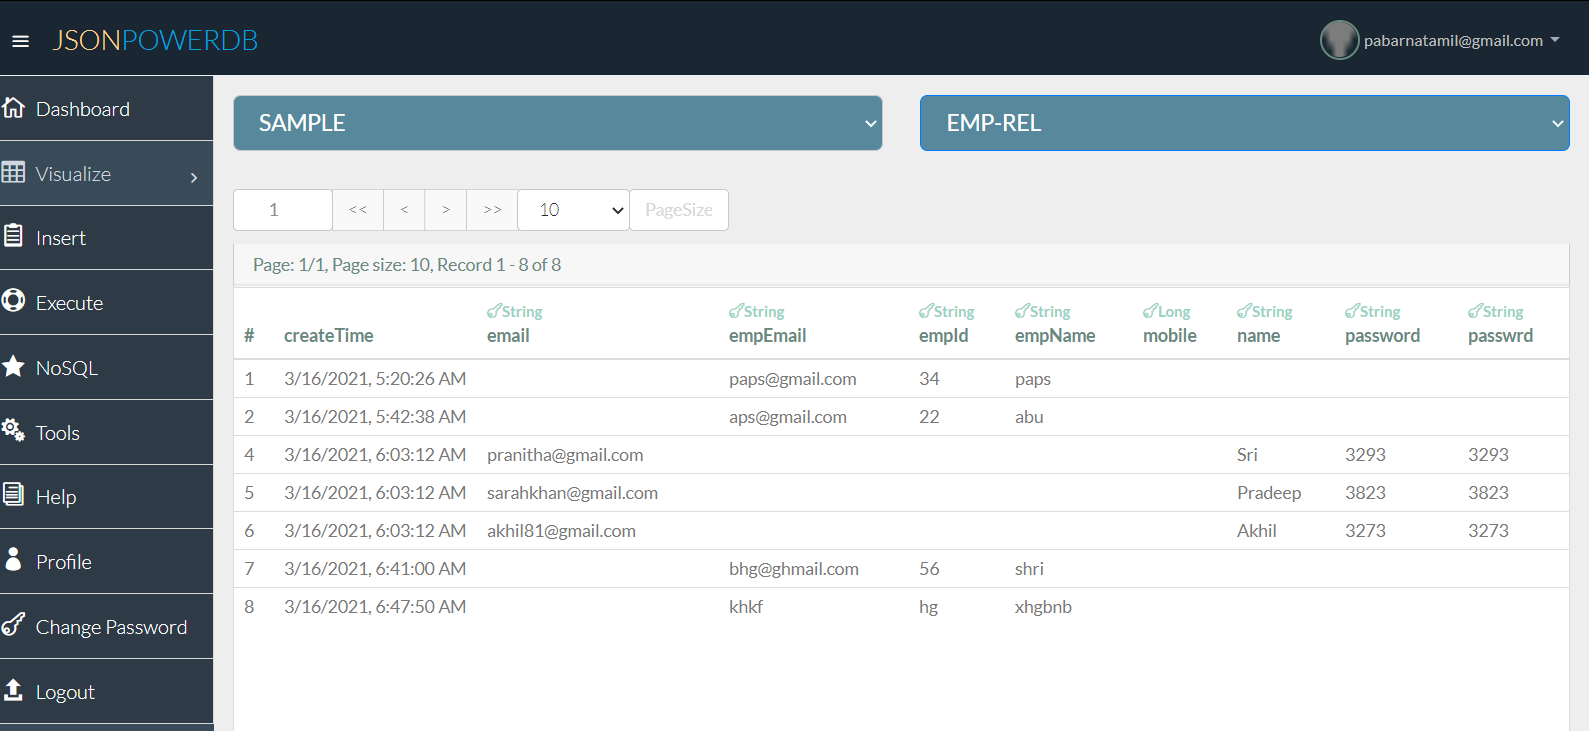Toggle the hamburger menu icon
Viewport: 1589px width, 731px height.
[x=20, y=41]
